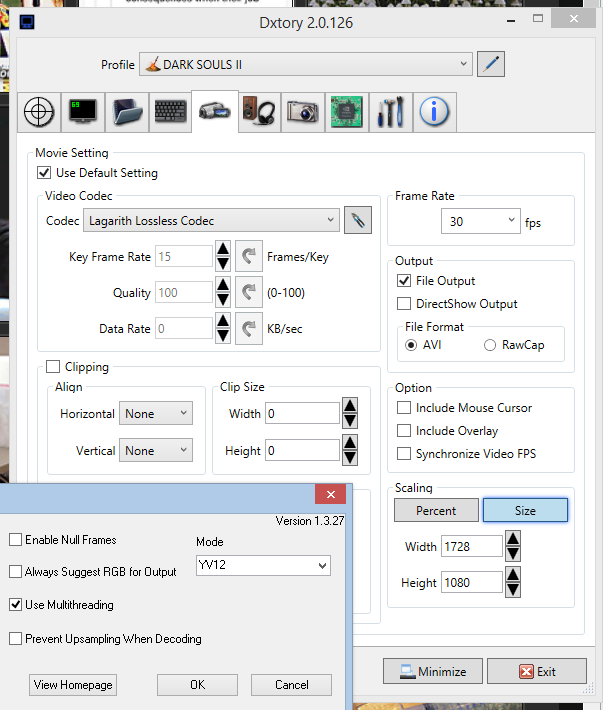This screenshot has height=710, width=603.
Task: Open the Hotkey keyboard tab
Action: (x=170, y=112)
